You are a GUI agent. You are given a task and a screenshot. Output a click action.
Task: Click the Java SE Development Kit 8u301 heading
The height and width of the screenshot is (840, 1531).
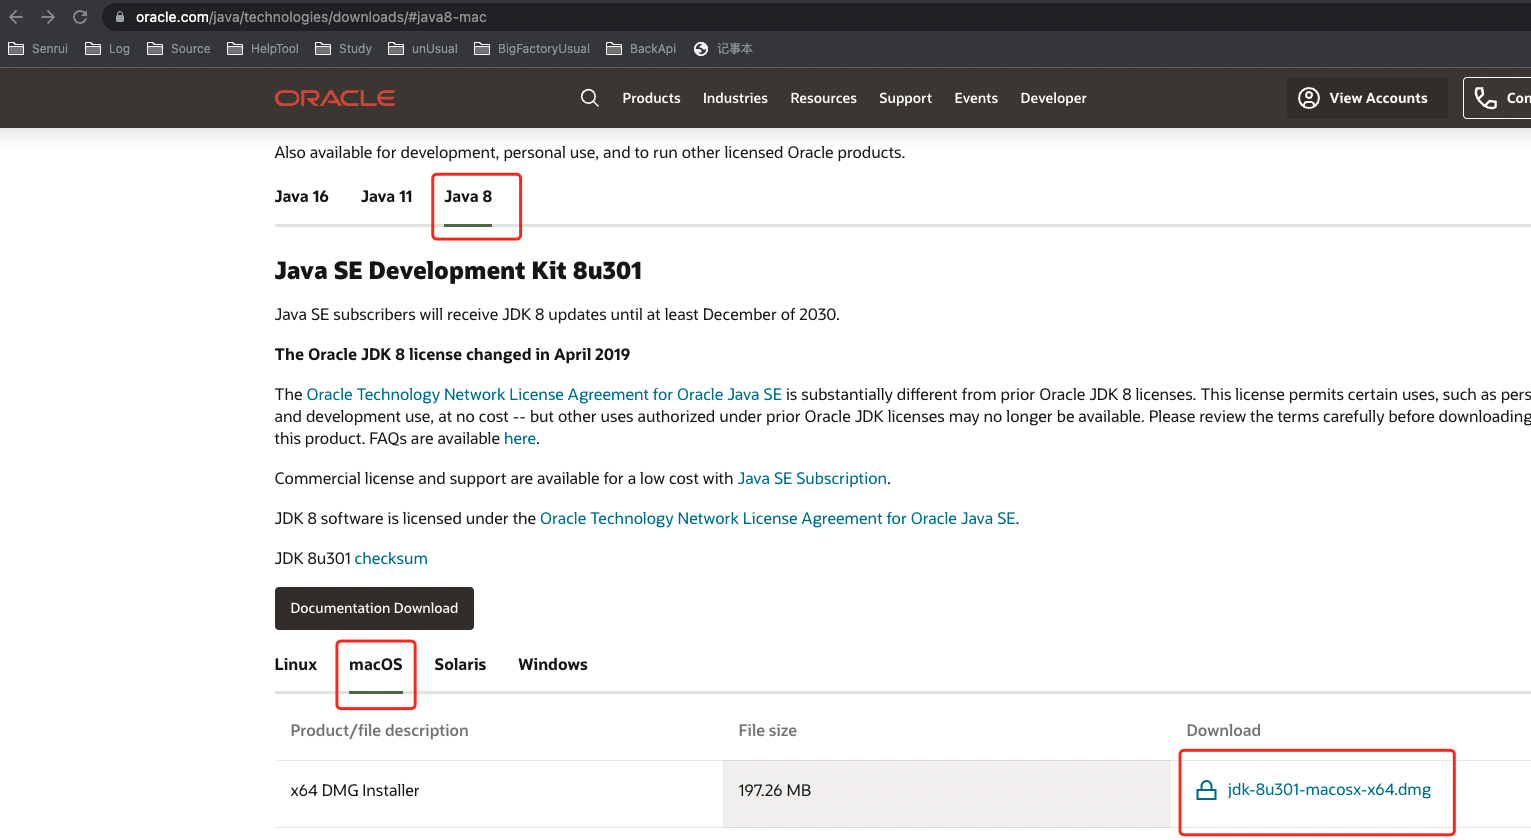pos(458,270)
